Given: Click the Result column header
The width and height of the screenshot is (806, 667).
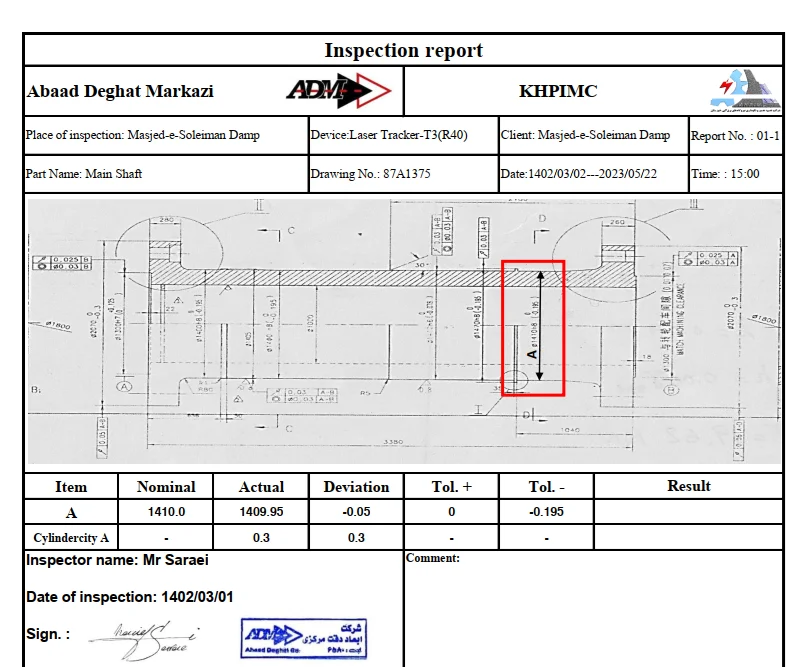Looking at the screenshot, I should click(x=688, y=486).
